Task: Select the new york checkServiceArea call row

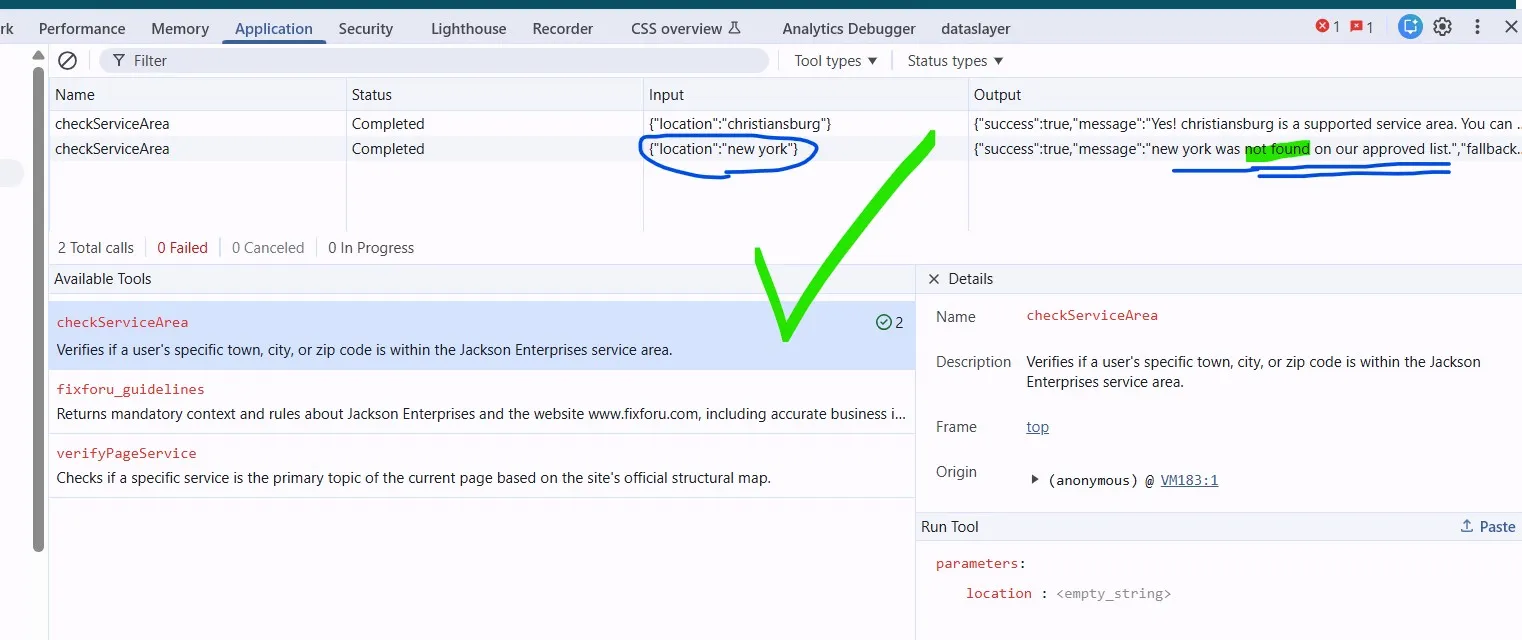Action: pos(785,149)
